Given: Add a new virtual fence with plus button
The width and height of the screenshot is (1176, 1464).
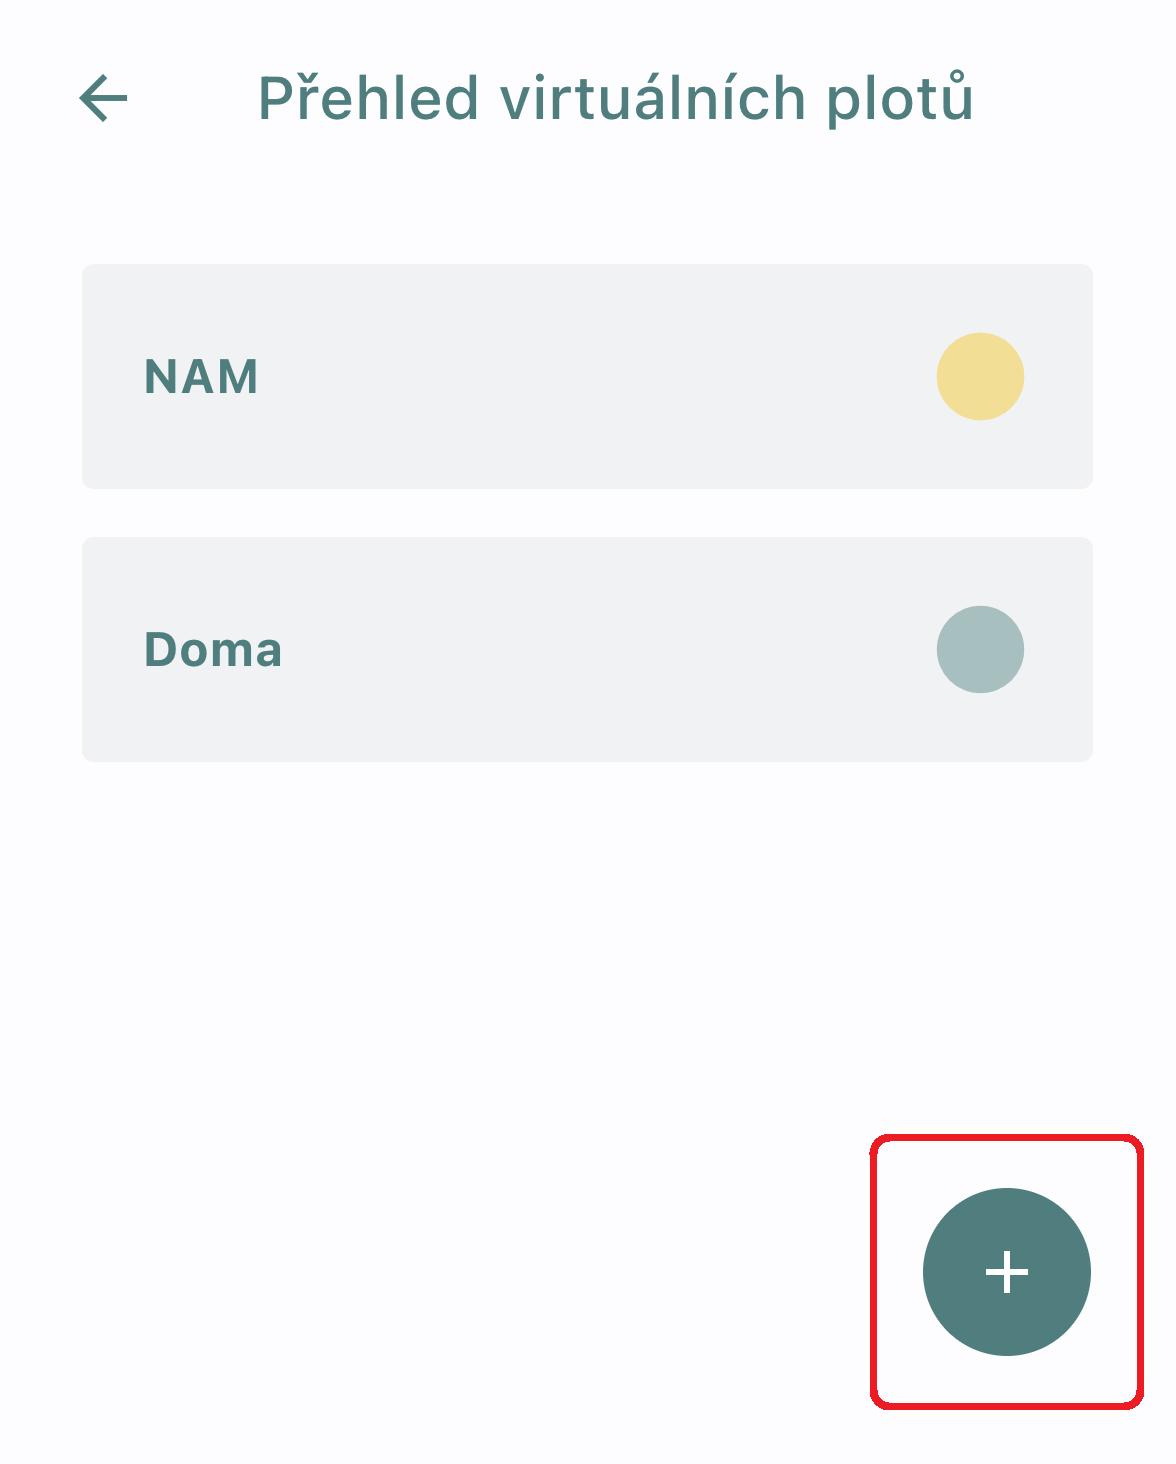Looking at the screenshot, I should (x=1006, y=1272).
